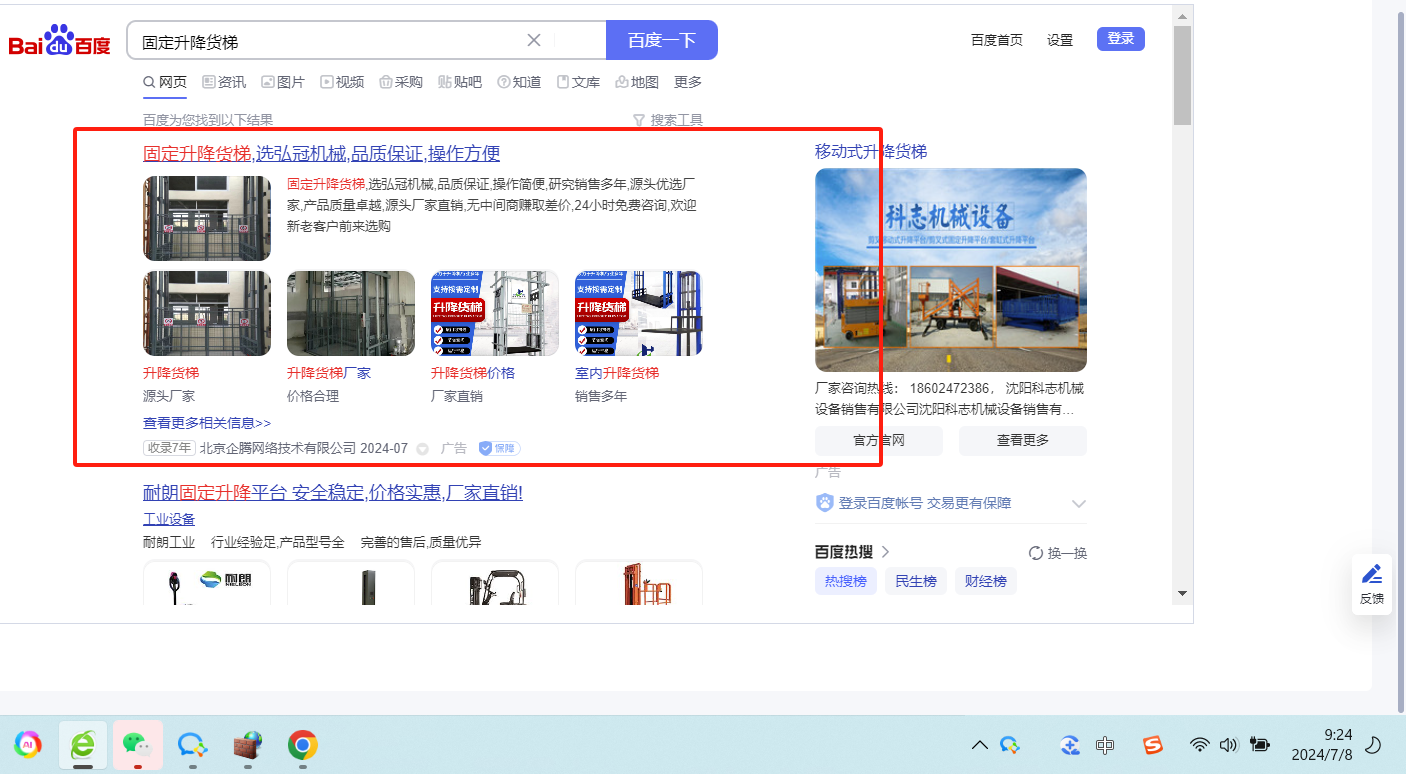Open 查看更多相关信息>> link

(x=207, y=423)
